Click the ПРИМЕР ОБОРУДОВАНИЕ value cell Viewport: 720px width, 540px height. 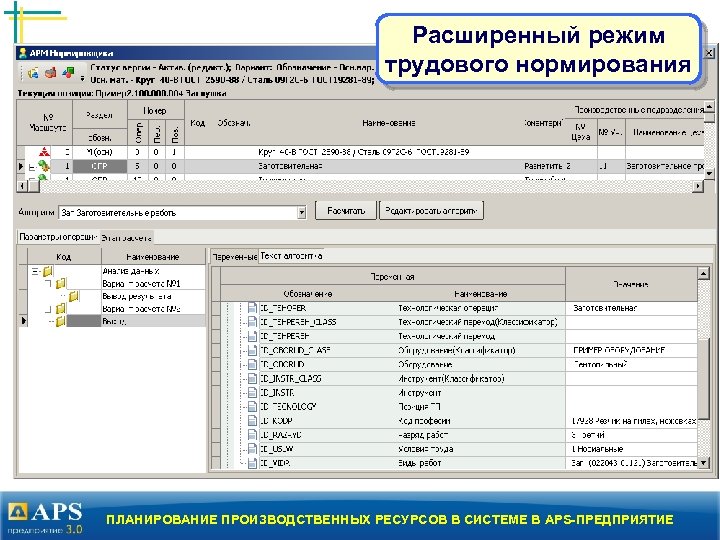point(631,350)
